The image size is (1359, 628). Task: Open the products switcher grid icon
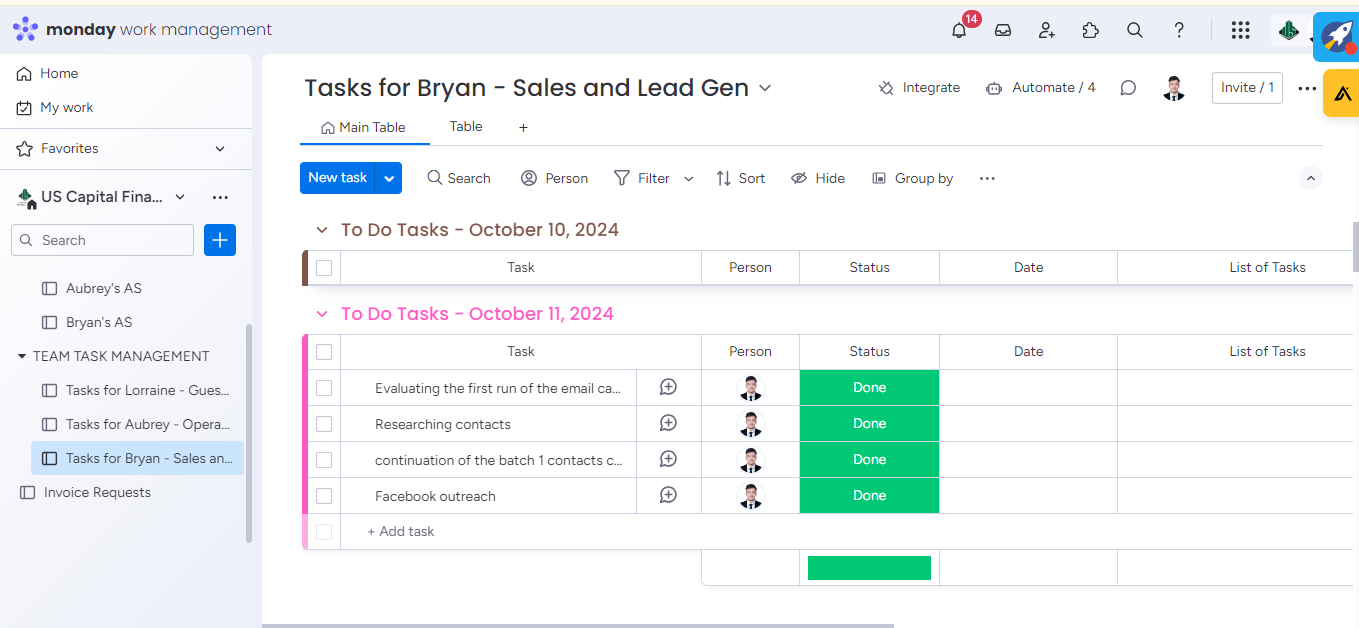(x=1240, y=30)
